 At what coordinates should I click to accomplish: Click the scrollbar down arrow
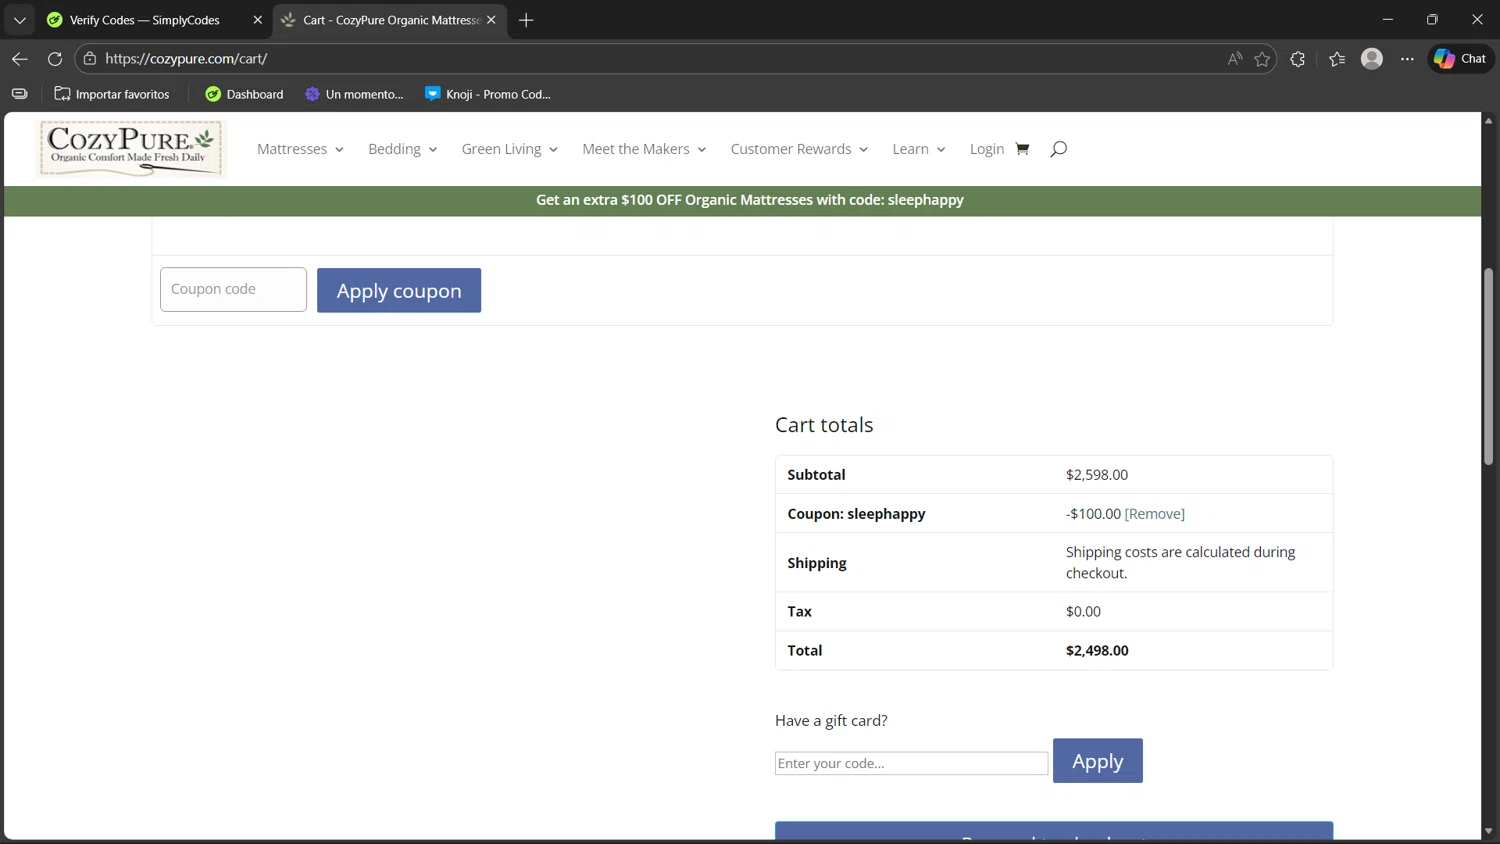point(1488,831)
